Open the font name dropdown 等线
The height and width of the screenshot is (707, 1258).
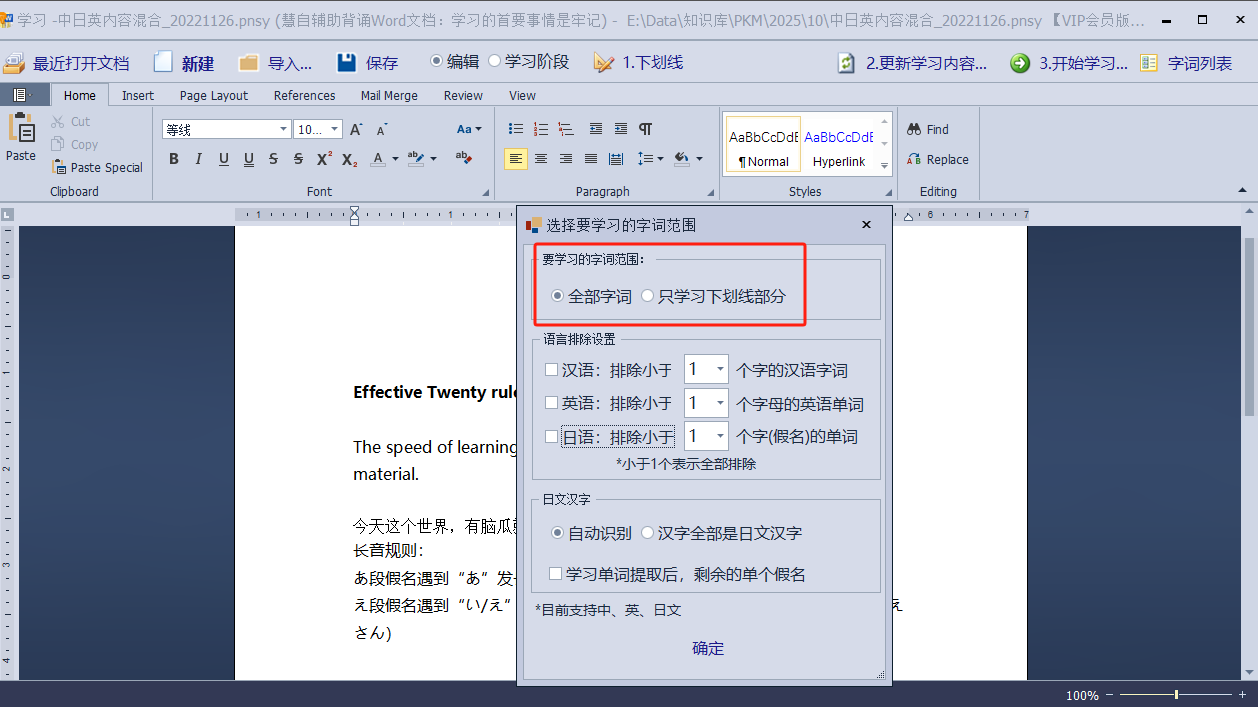tap(284, 129)
